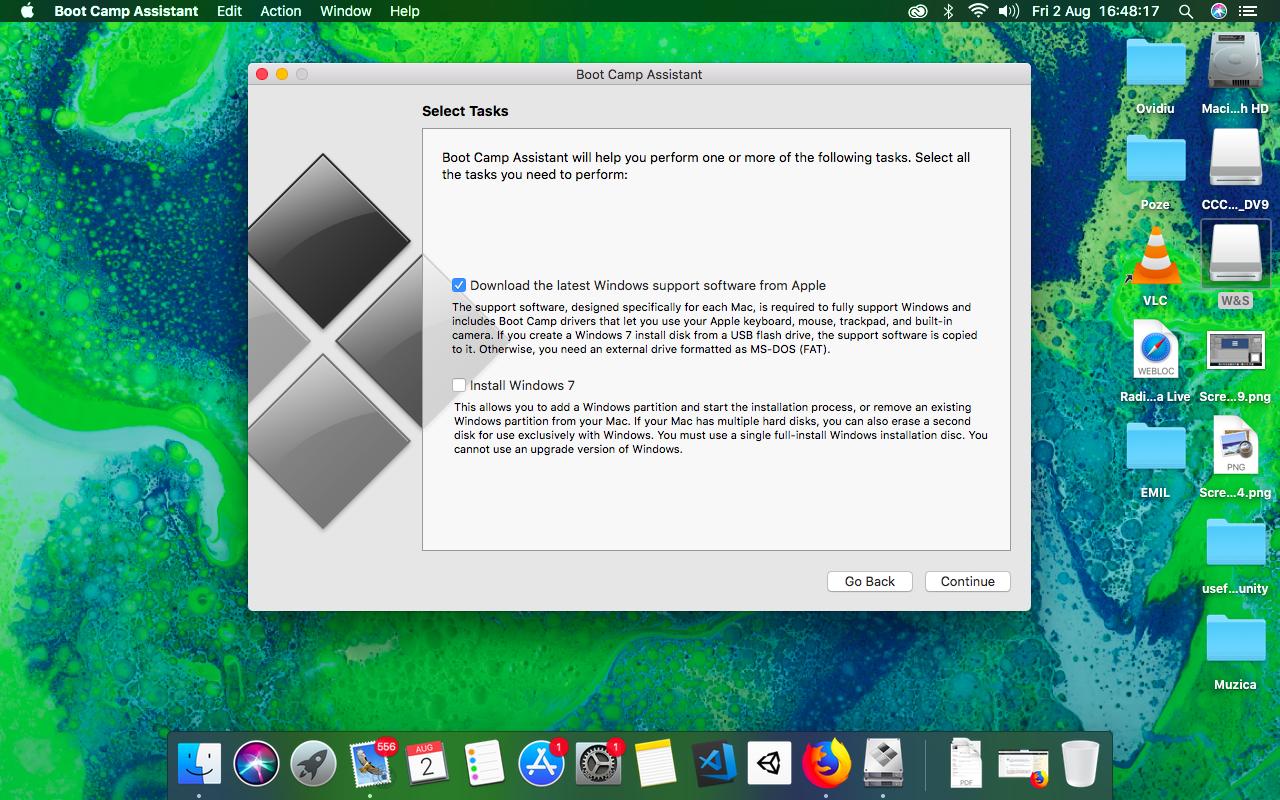Screen dimensions: 1280x800
Task: Click the Bluetooth status icon
Action: point(948,11)
